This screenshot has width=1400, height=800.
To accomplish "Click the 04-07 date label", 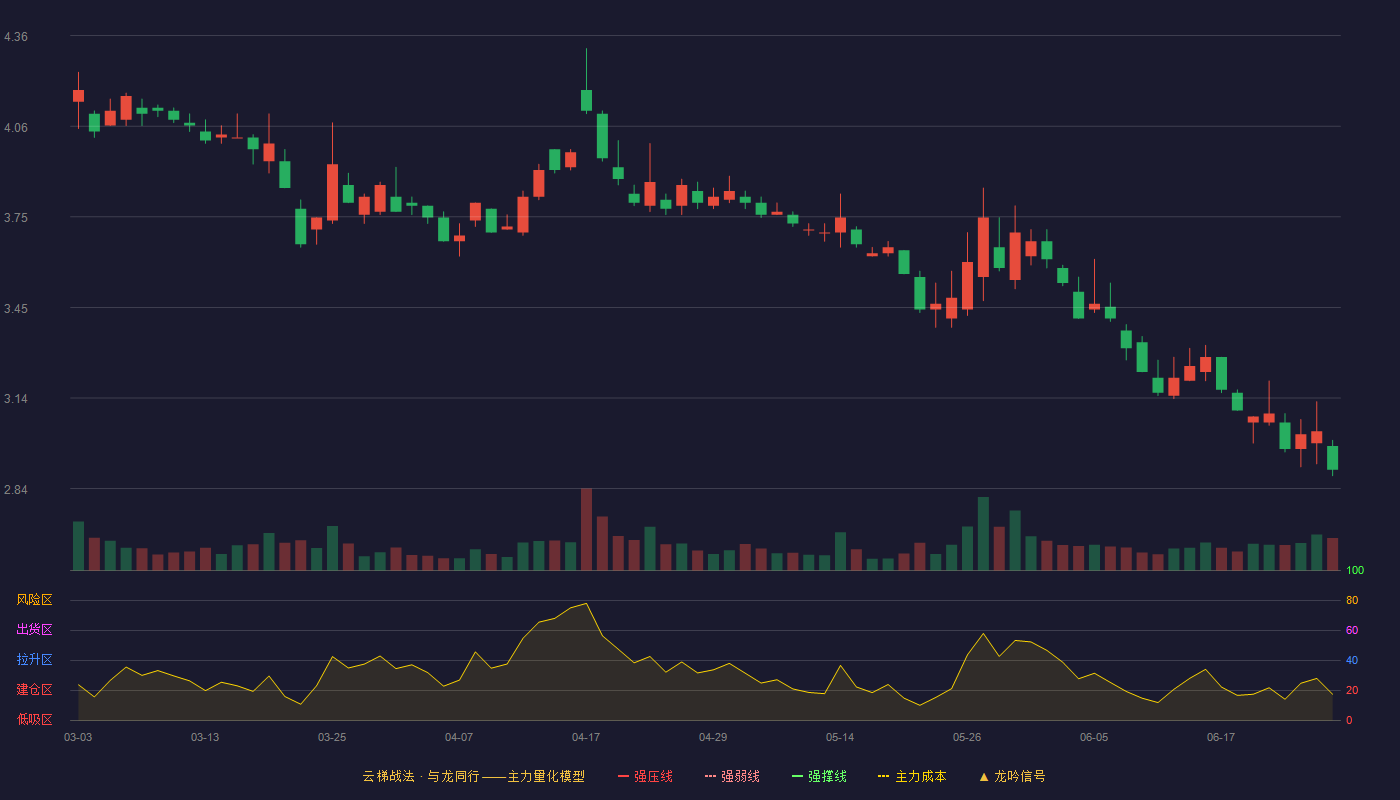I will [459, 737].
